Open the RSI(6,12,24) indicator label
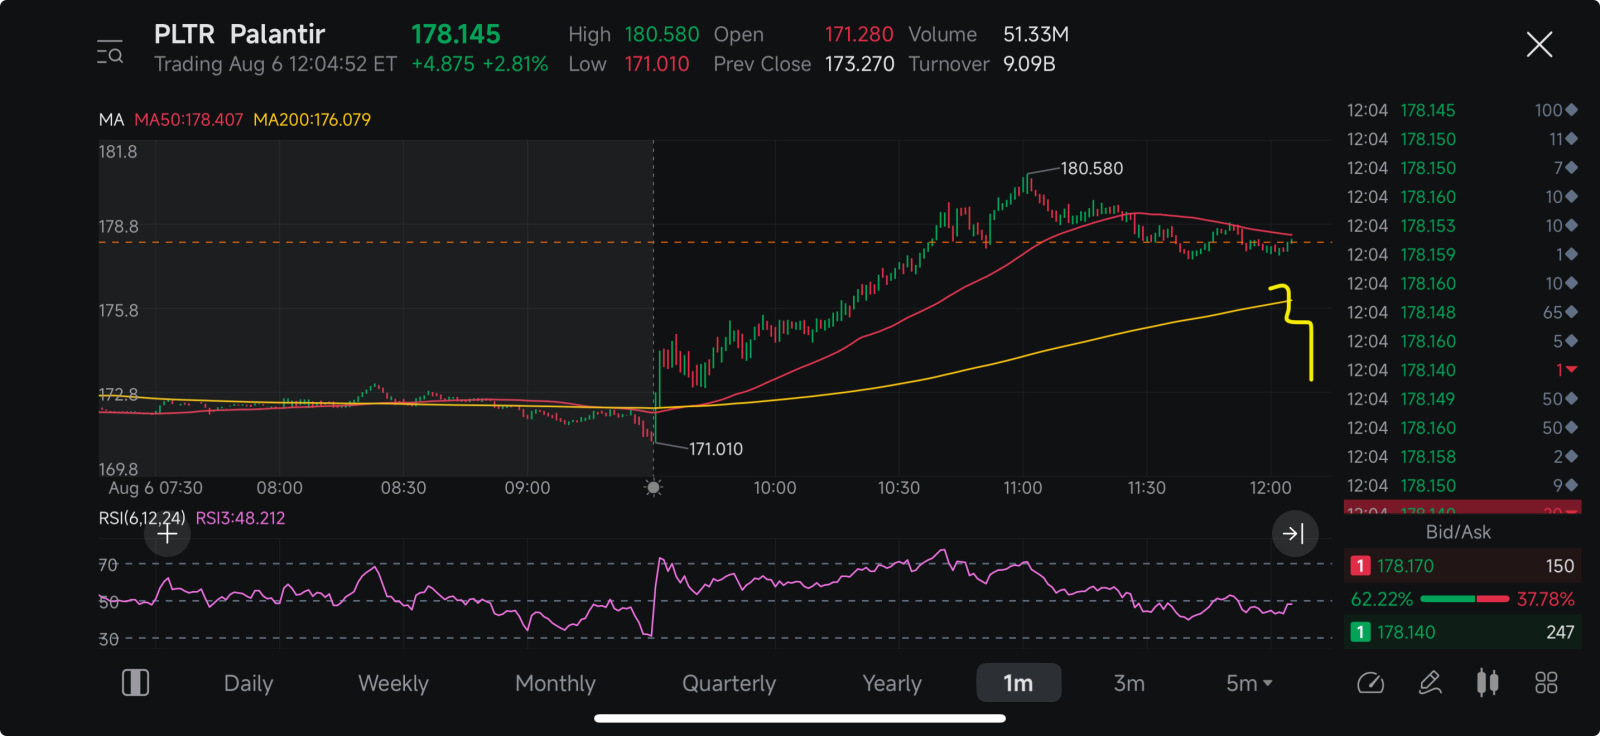Image resolution: width=1600 pixels, height=736 pixels. tap(142, 518)
